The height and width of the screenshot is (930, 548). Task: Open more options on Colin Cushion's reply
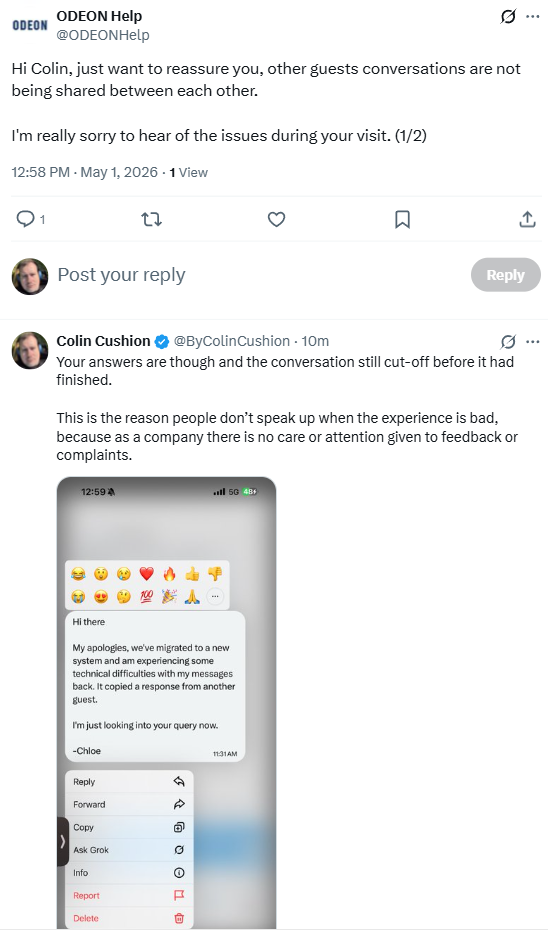click(533, 342)
